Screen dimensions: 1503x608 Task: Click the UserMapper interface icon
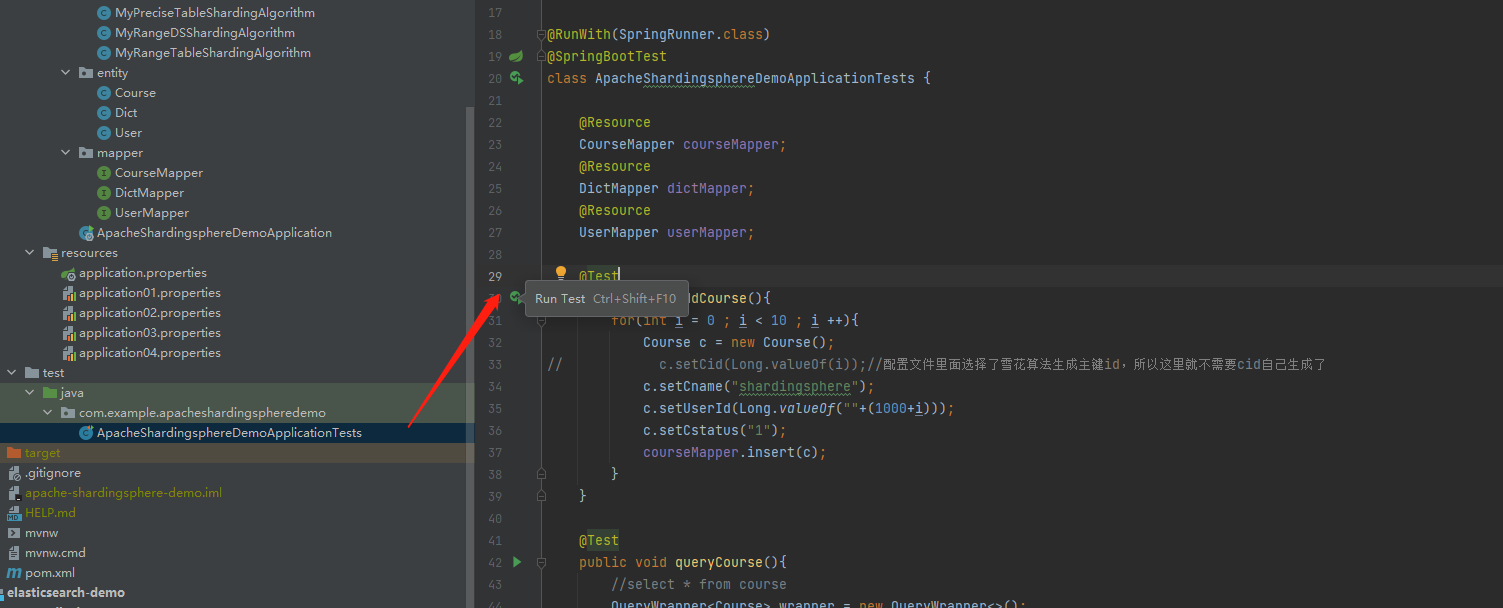[x=104, y=213]
